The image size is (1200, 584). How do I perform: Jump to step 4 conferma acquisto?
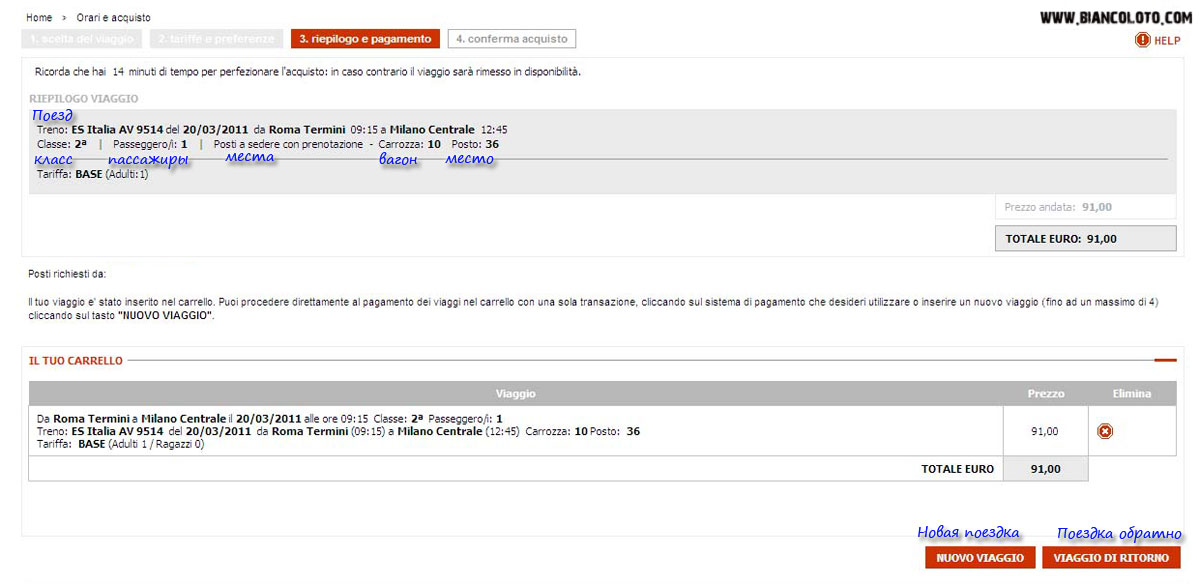(x=511, y=39)
